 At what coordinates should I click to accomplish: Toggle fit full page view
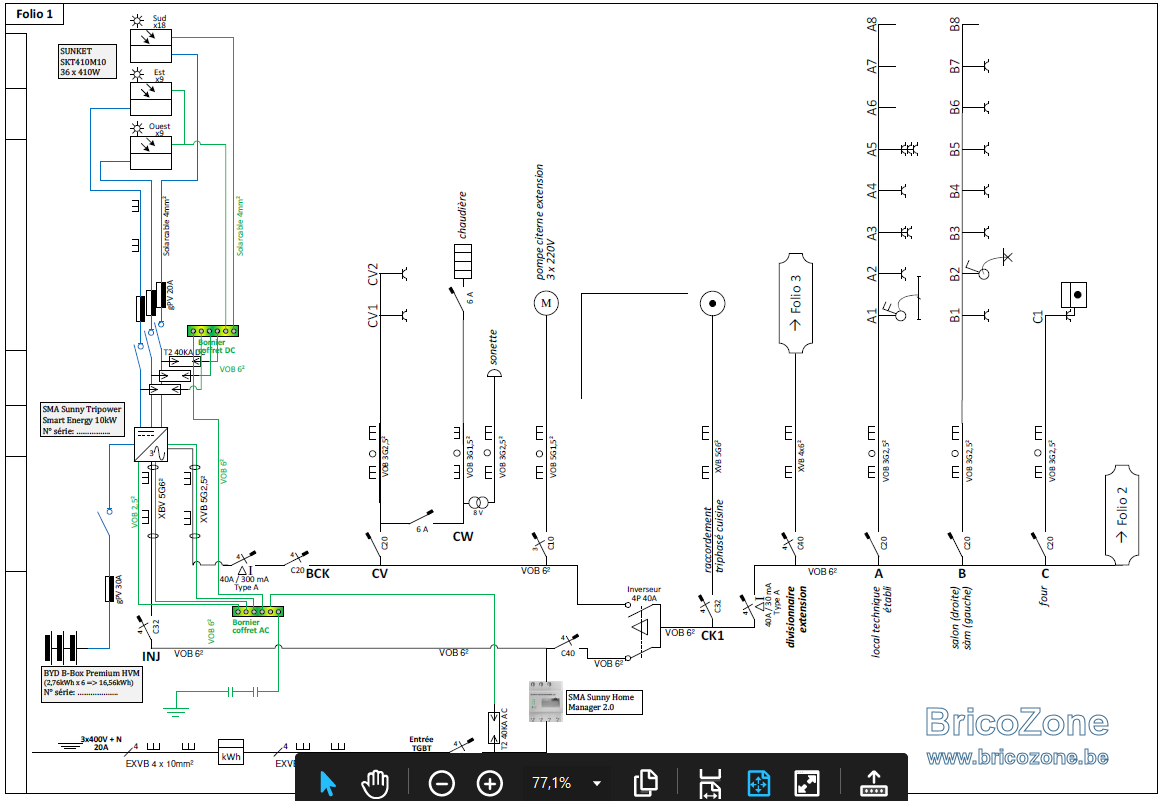point(759,783)
